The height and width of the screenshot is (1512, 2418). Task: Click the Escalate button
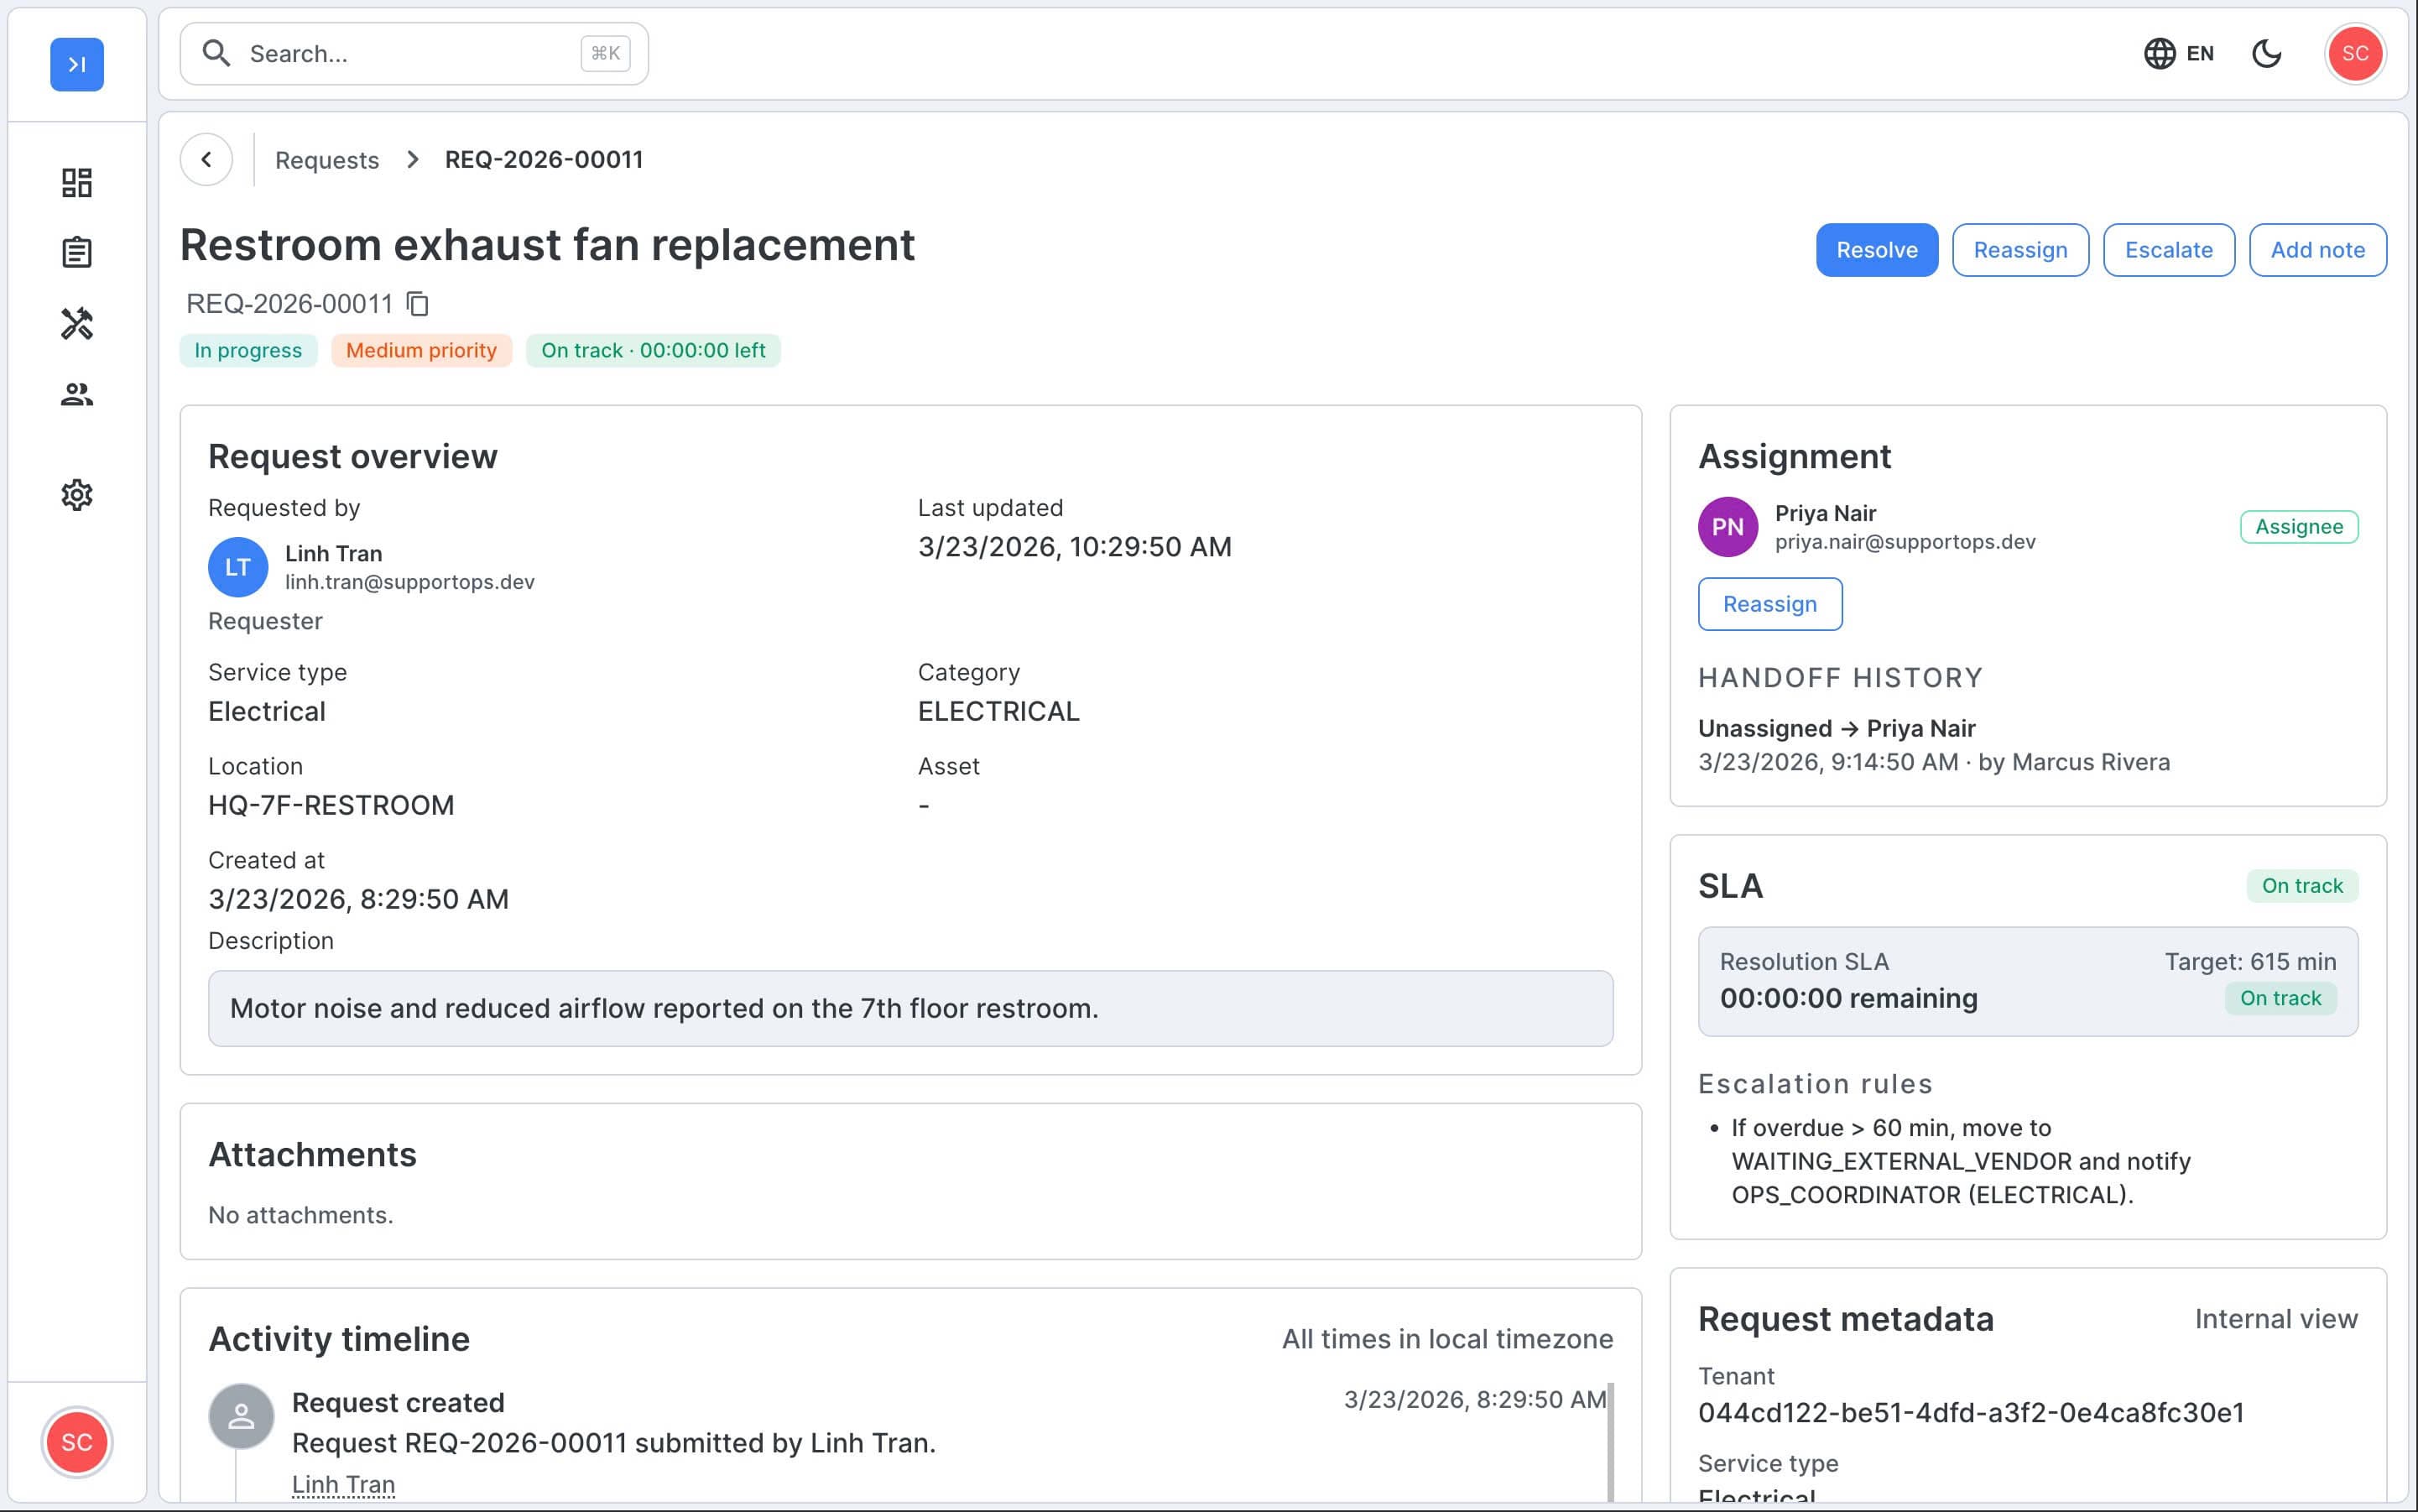point(2168,250)
